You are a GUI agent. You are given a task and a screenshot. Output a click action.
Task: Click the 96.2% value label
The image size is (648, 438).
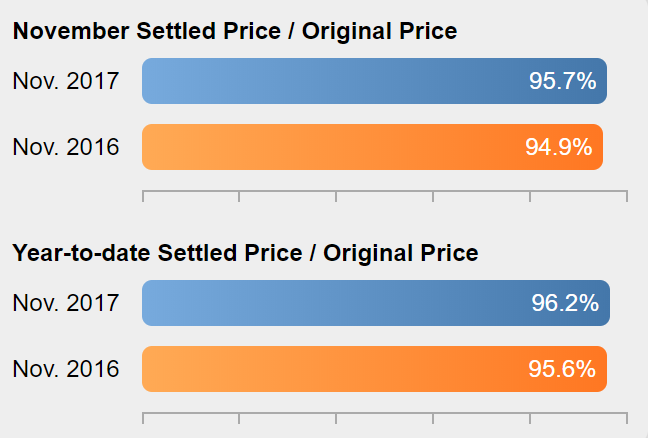pos(565,303)
